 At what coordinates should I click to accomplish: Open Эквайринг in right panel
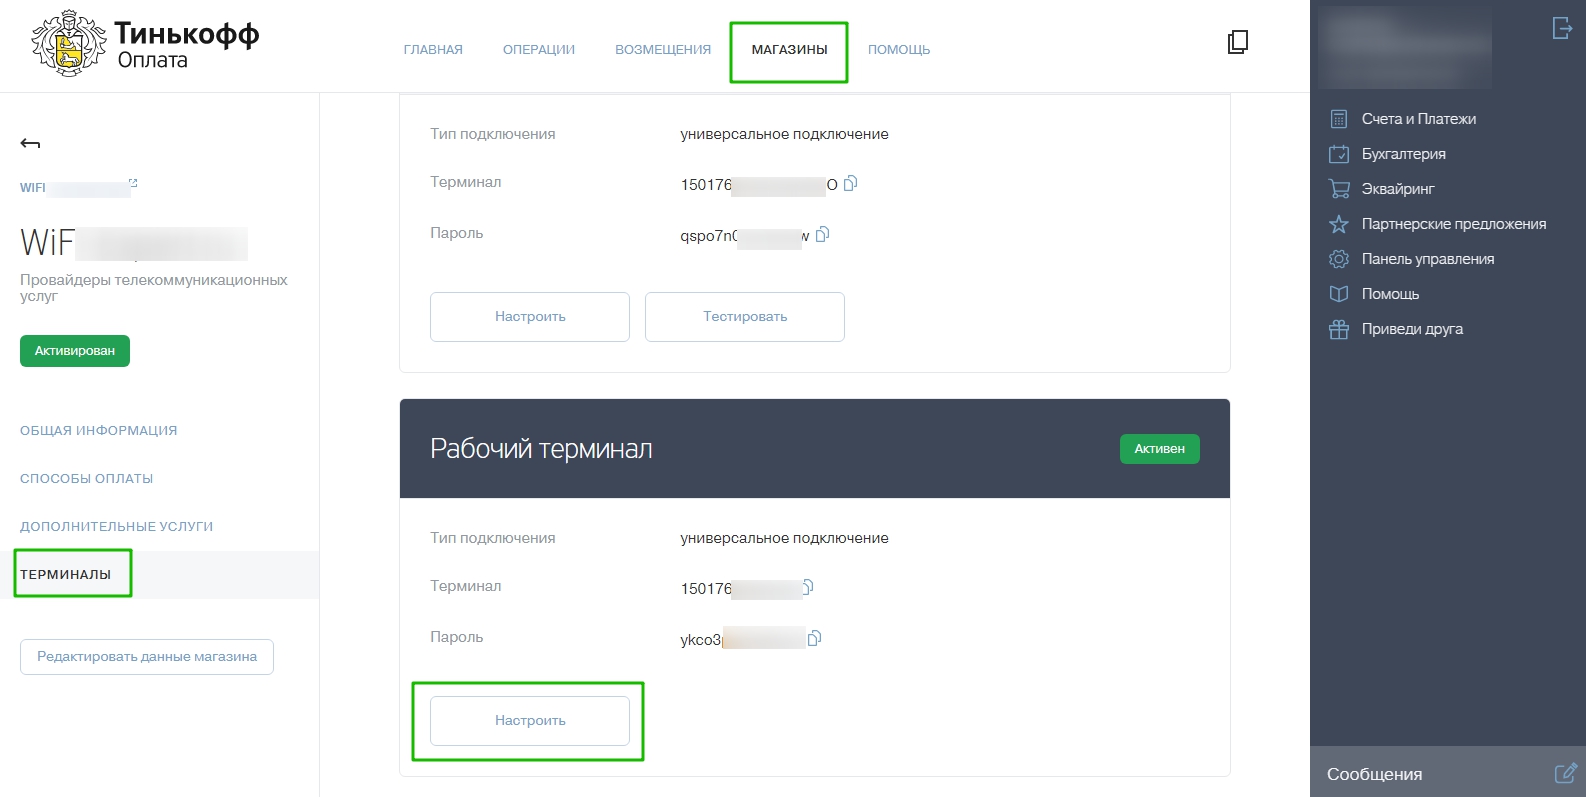[x=1397, y=189]
